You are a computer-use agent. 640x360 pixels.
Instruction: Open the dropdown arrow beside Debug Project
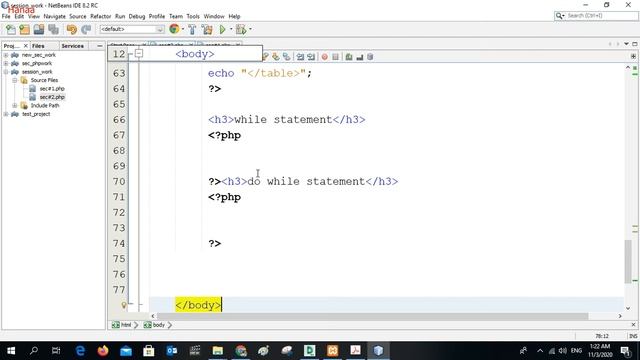tap(250, 29)
